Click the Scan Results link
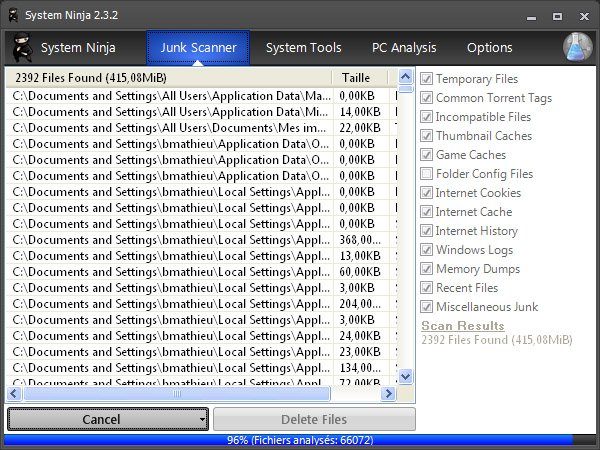 [463, 326]
